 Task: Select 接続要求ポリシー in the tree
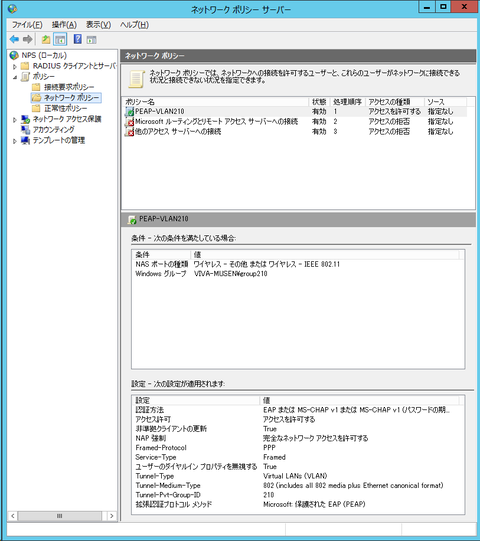point(69,87)
